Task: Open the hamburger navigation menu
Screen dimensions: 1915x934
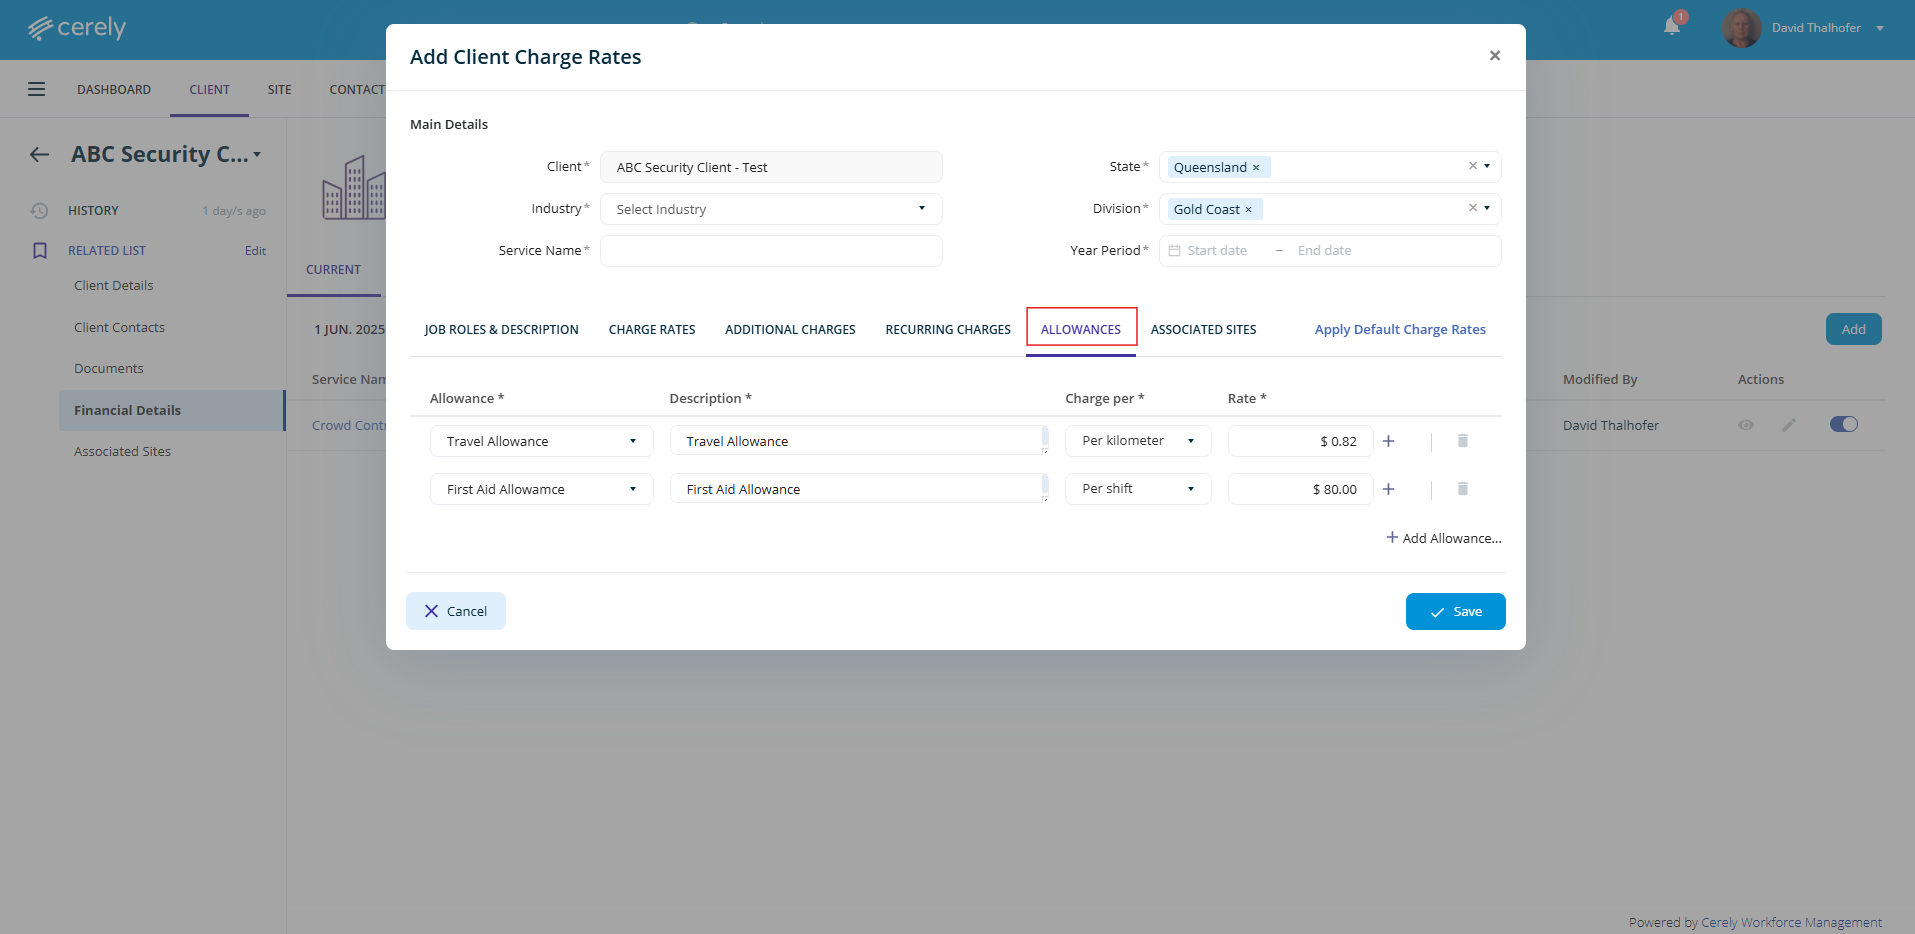Action: pyautogui.click(x=36, y=89)
